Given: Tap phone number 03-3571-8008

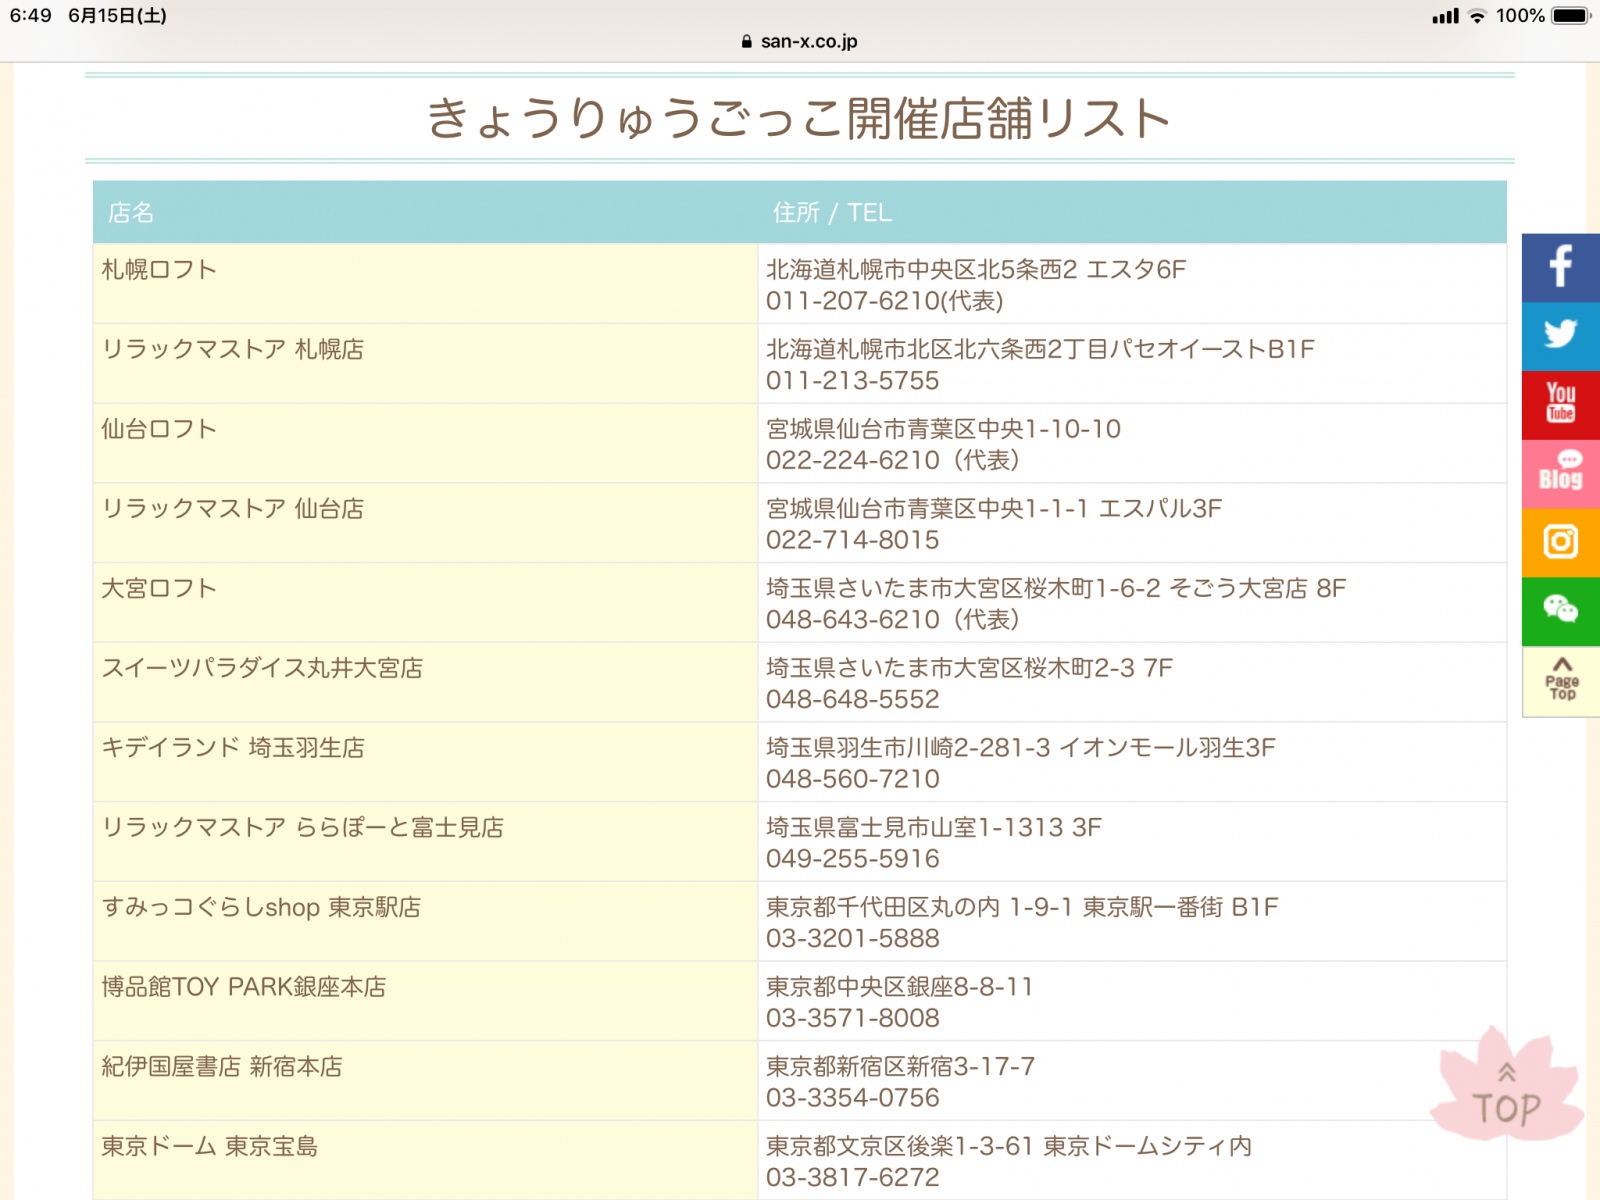Looking at the screenshot, I should tap(853, 1018).
